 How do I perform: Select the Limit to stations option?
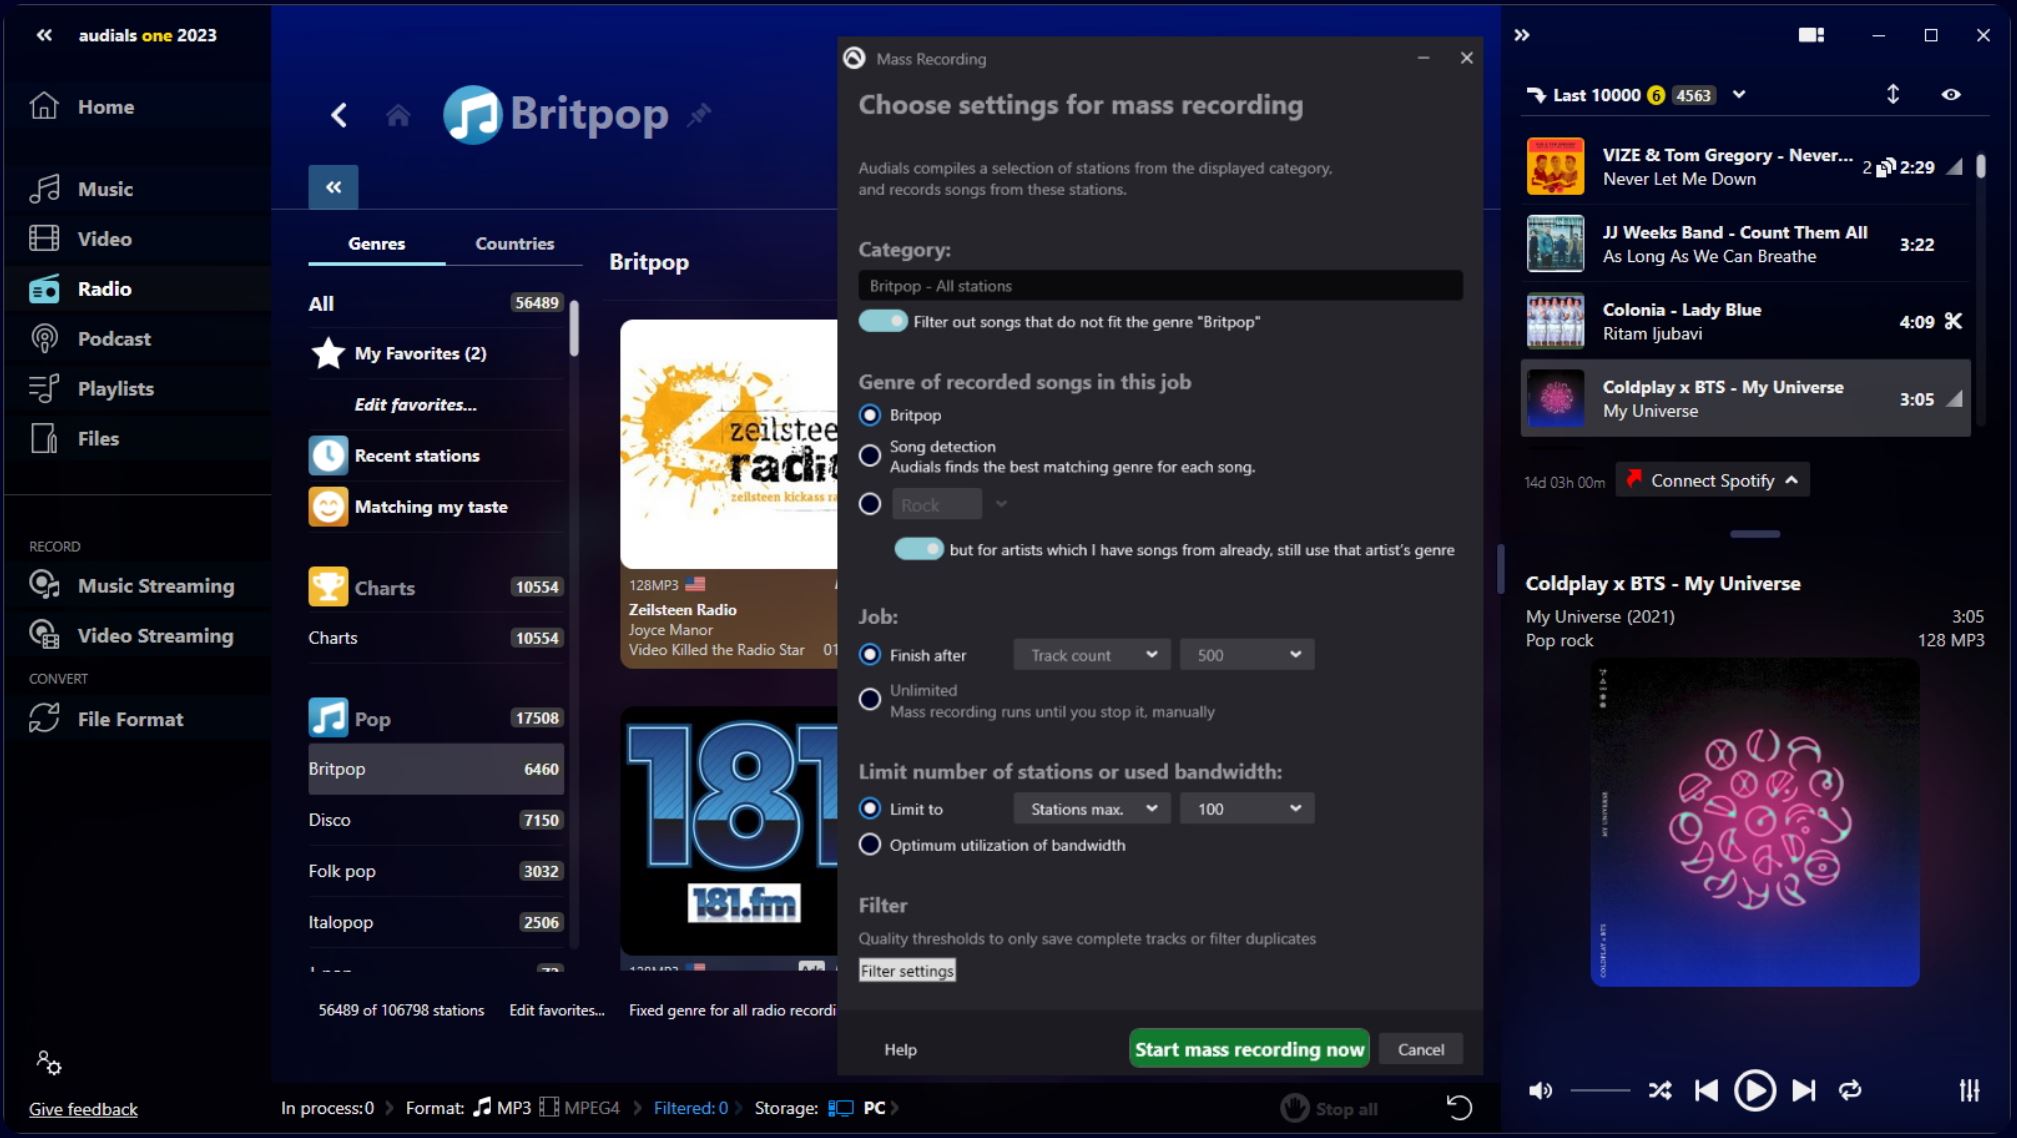(x=870, y=809)
